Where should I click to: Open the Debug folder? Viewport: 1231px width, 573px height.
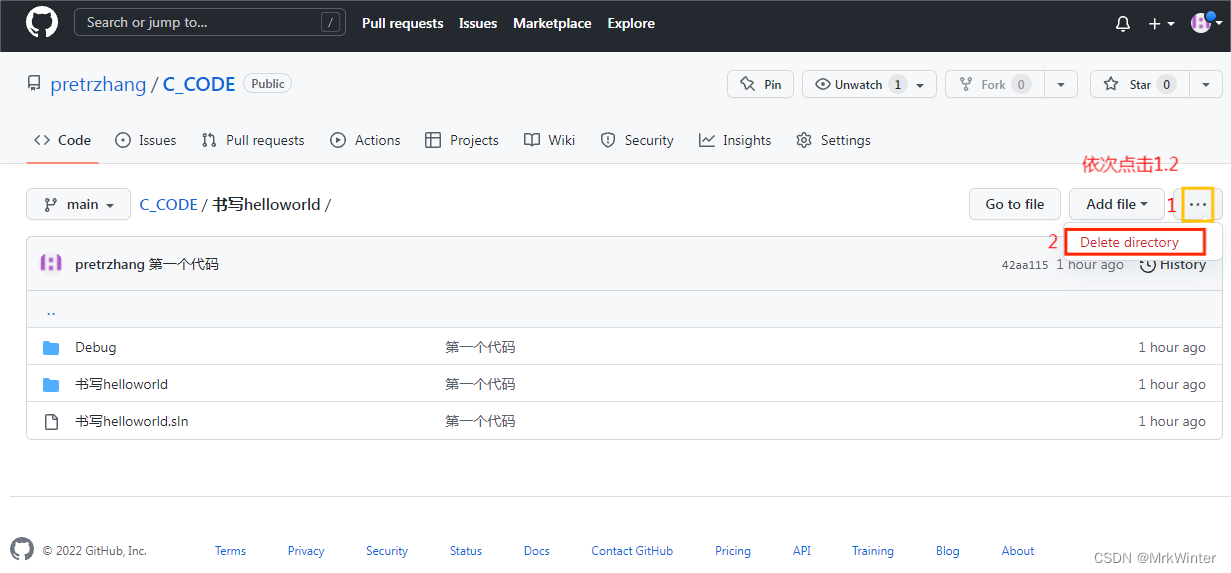click(96, 347)
